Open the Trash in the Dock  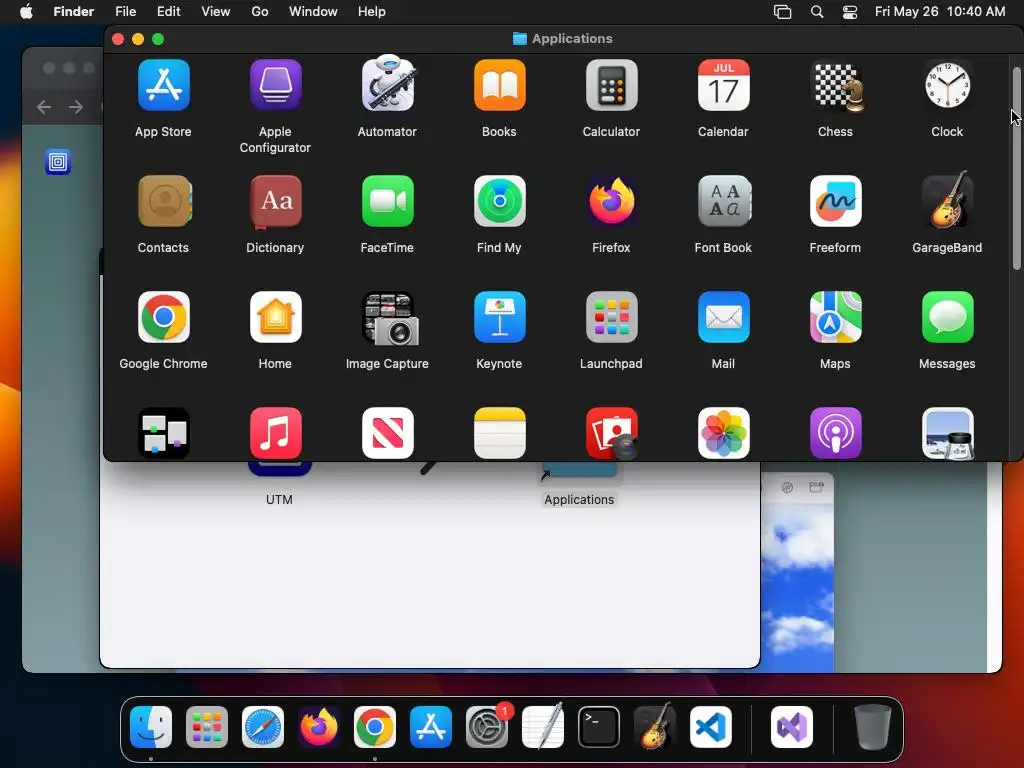(x=872, y=727)
